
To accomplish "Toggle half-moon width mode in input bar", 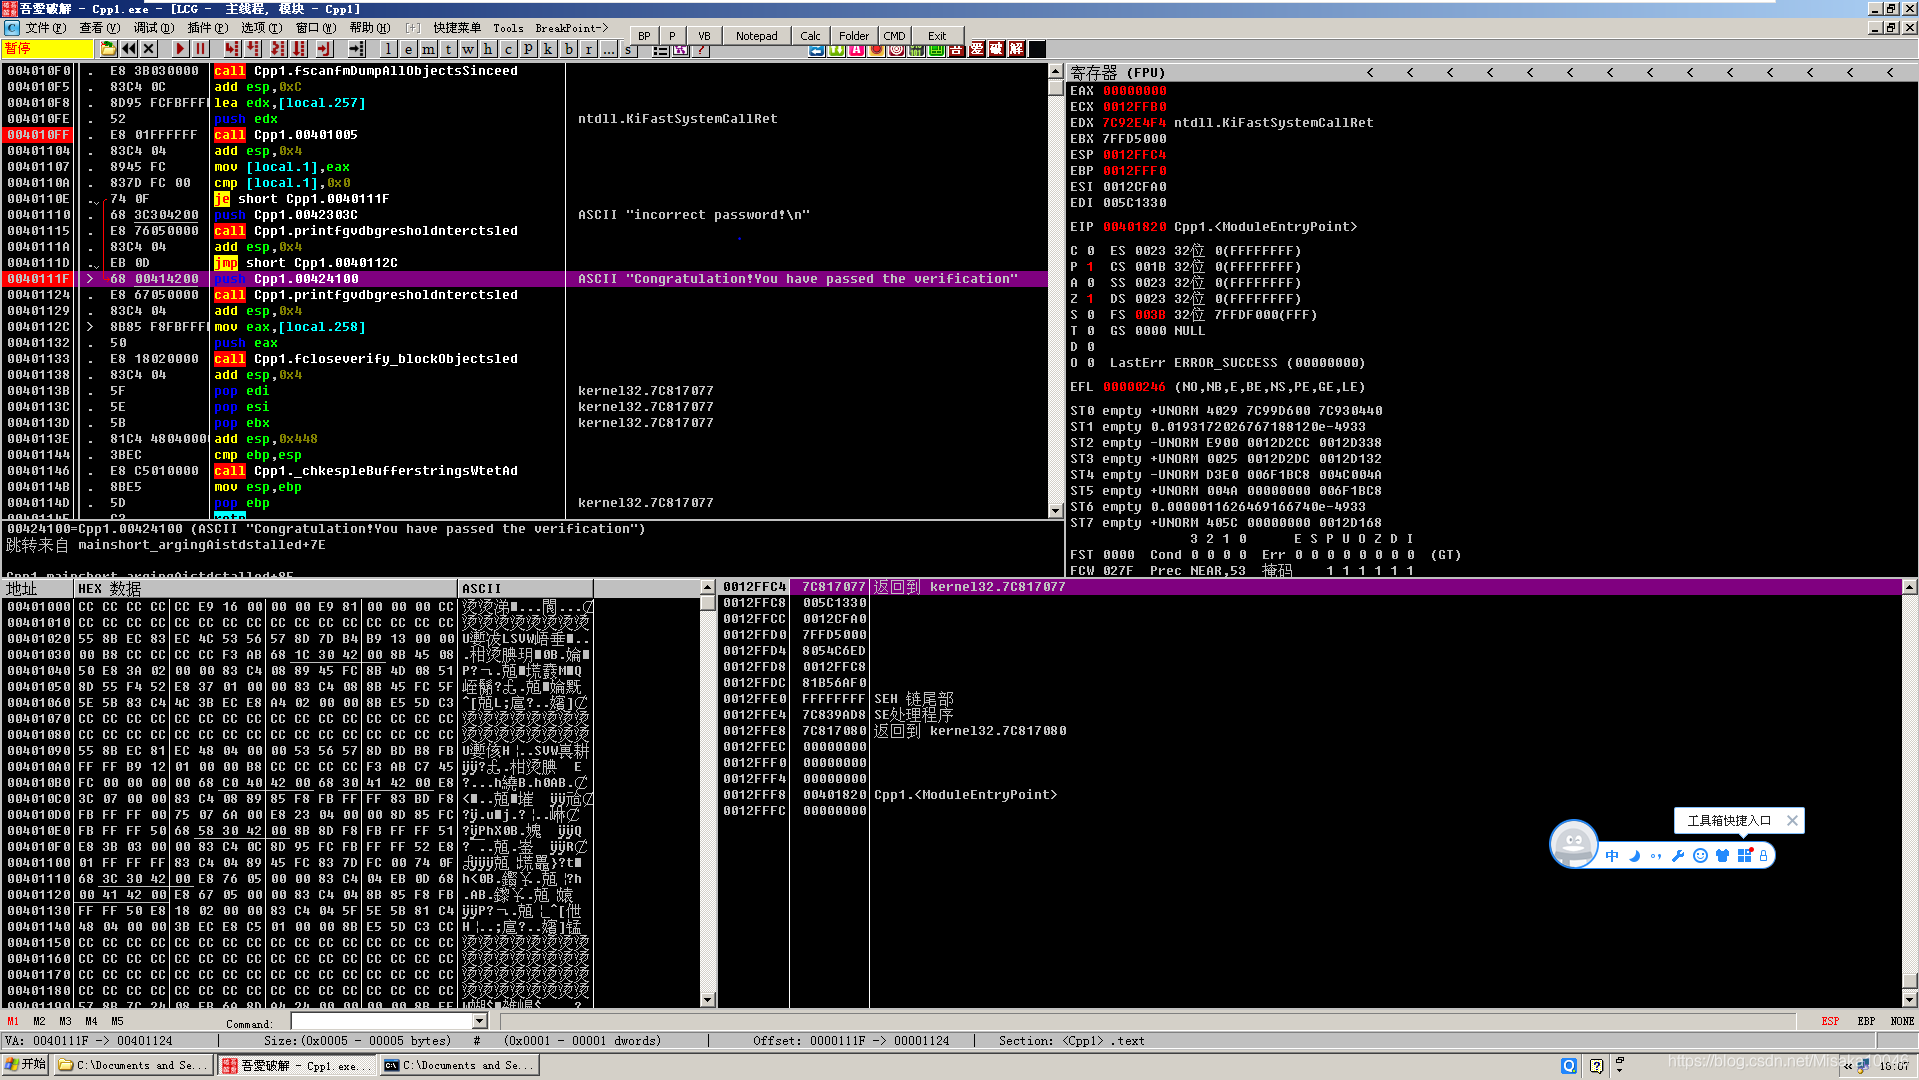I will click(1634, 855).
